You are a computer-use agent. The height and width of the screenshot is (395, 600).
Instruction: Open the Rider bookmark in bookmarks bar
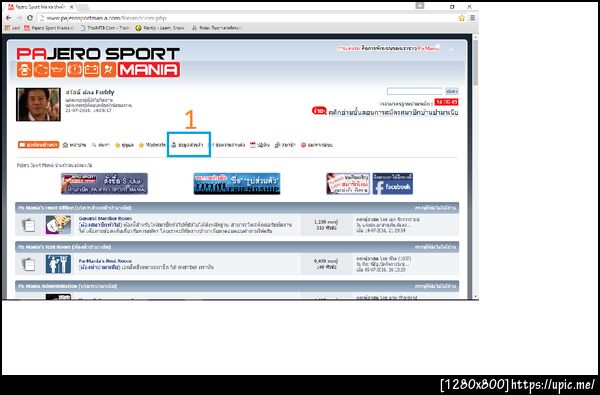coord(217,28)
